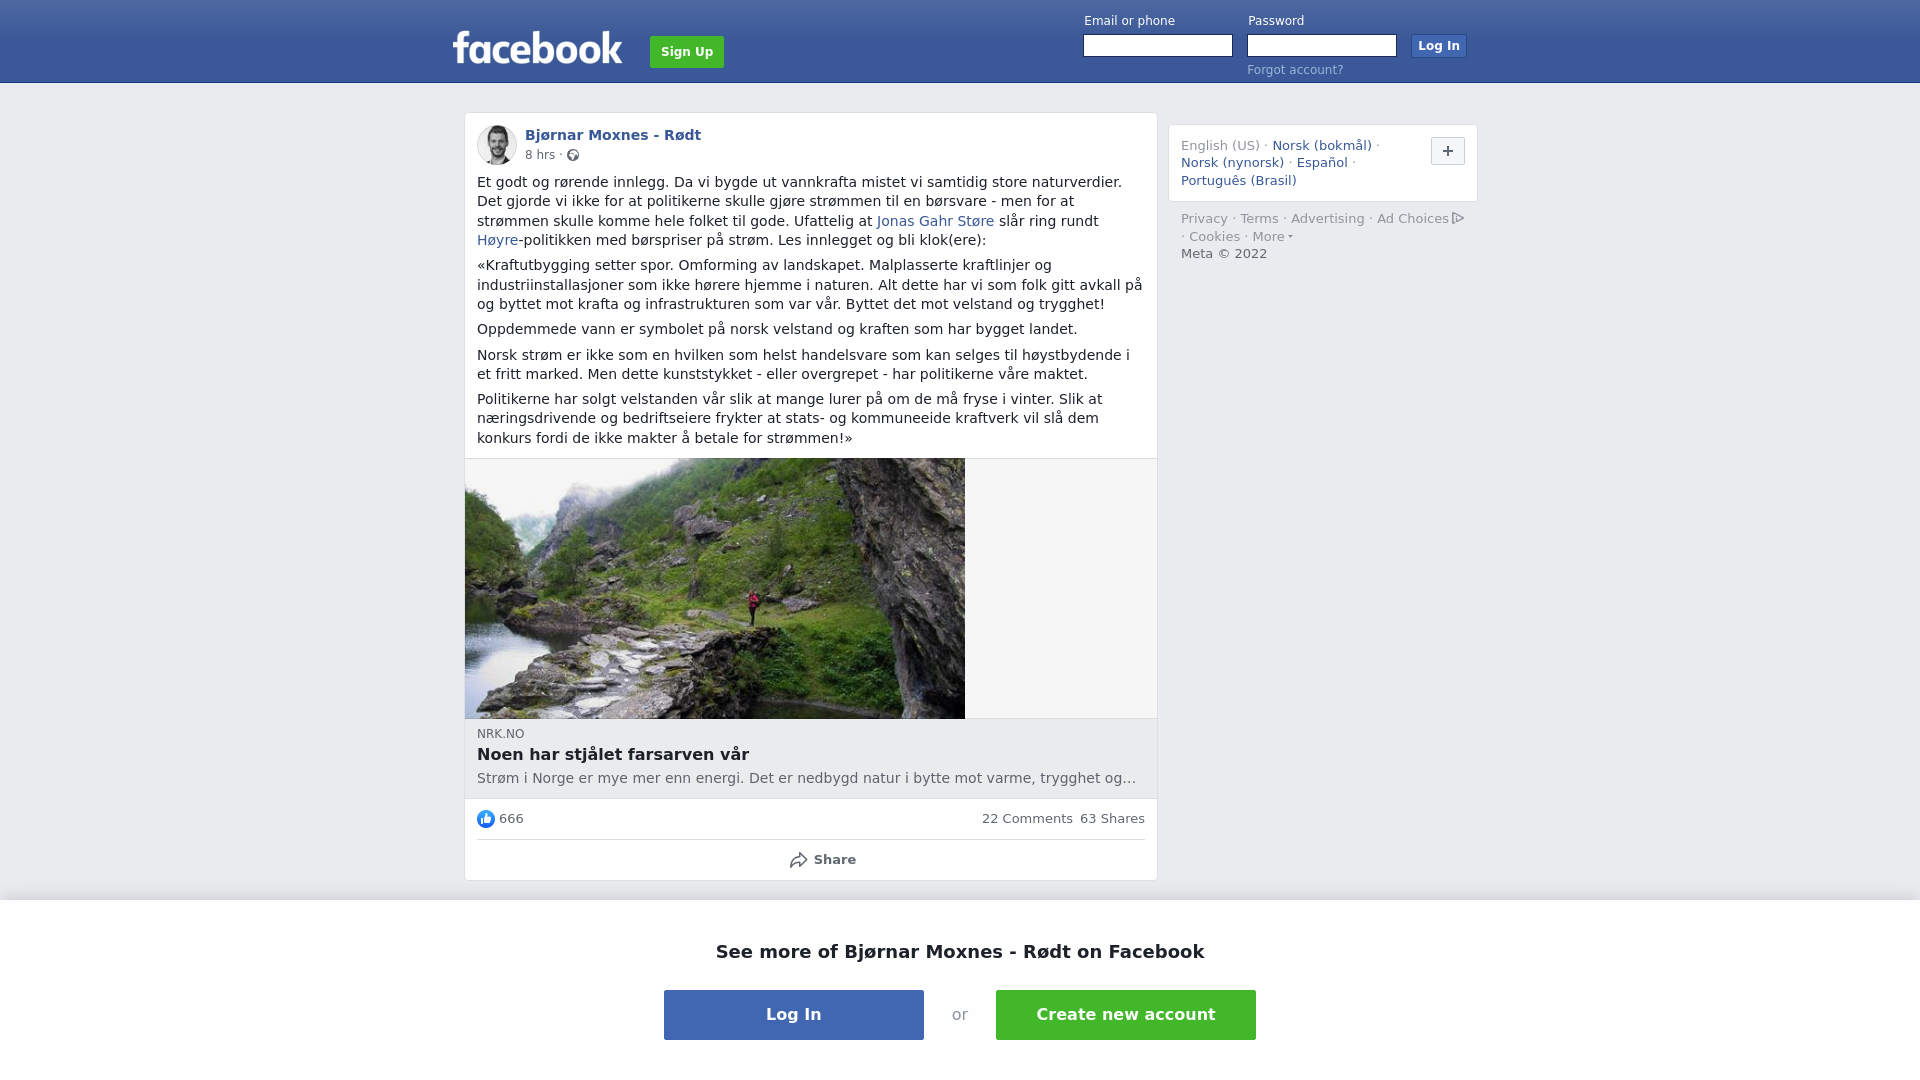Open the Høyre page link
Viewport: 1920px width, 1080px height.
(497, 240)
